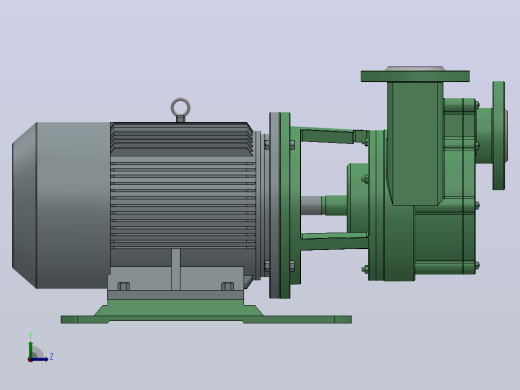Image resolution: width=520 pixels, height=390 pixels.
Task: Select the green vertical discharge pipe body
Action: click(415, 143)
